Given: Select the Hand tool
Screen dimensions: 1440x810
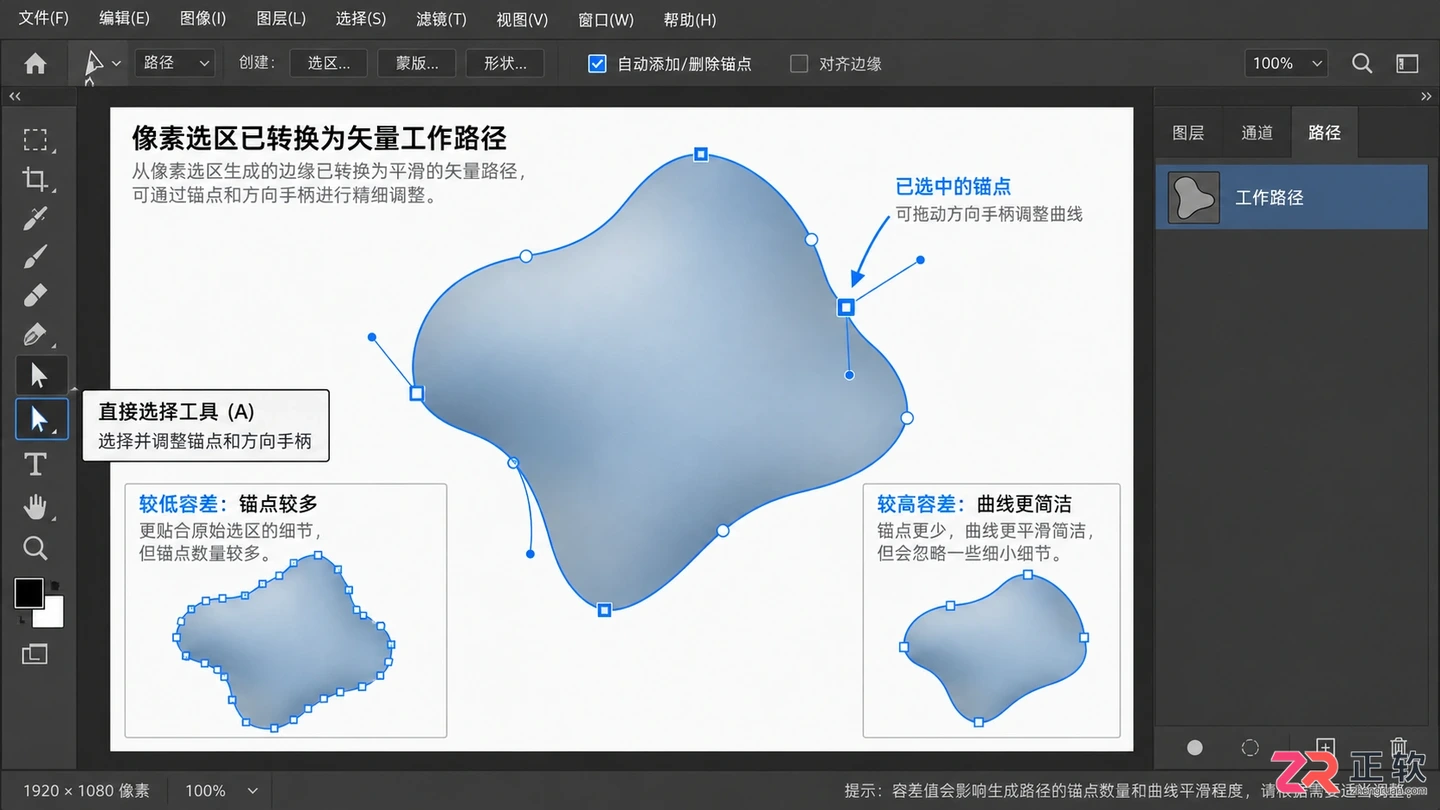Looking at the screenshot, I should (35, 506).
